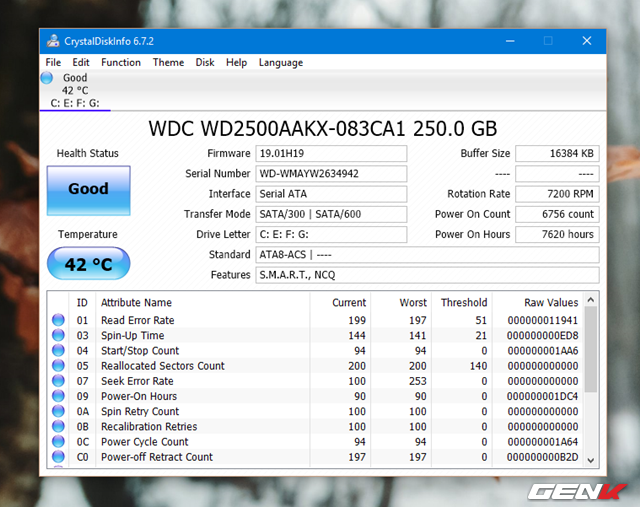Click the Serial Number field

[331, 173]
